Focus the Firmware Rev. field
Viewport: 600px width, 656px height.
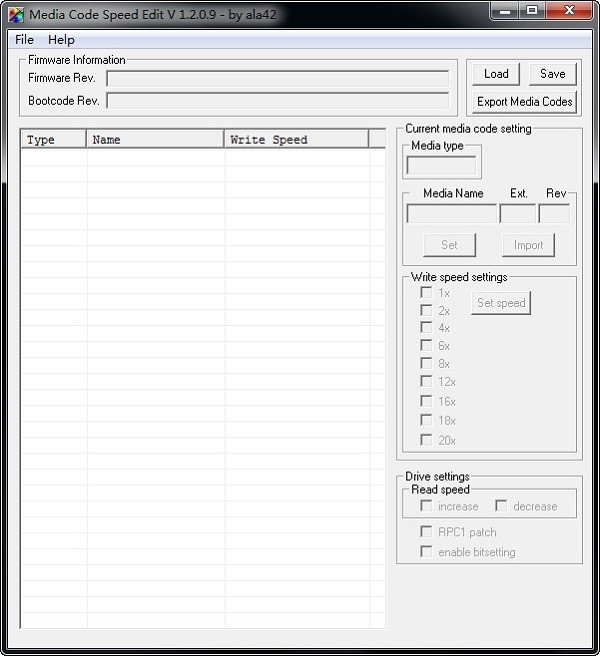click(278, 78)
